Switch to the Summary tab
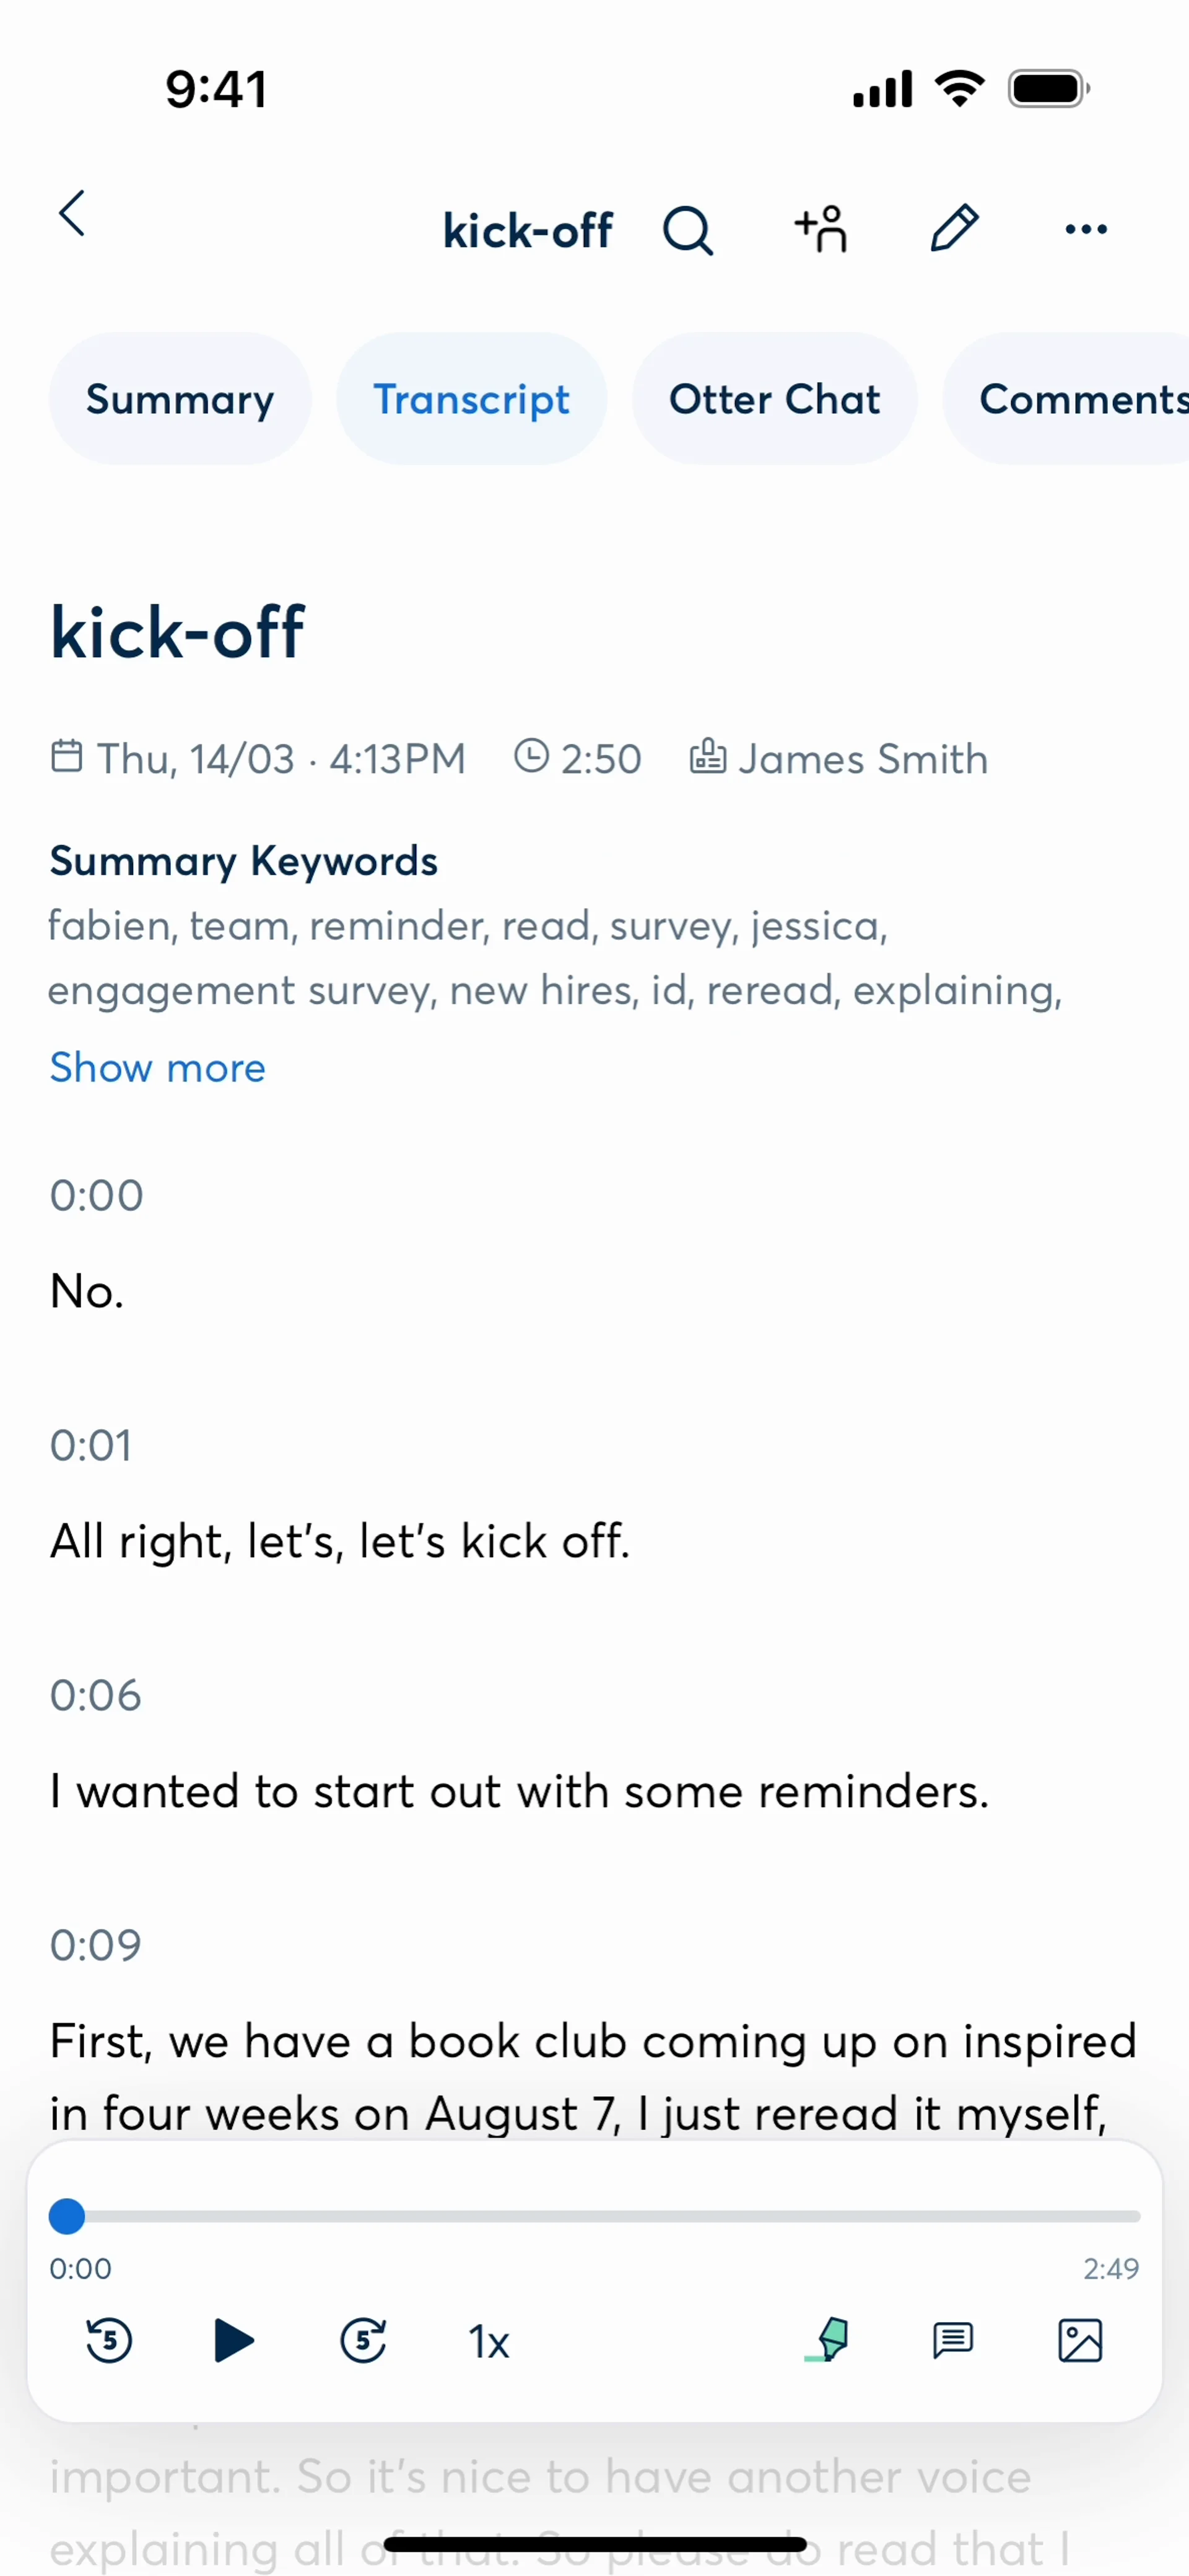This screenshot has width=1189, height=2576. coord(180,399)
